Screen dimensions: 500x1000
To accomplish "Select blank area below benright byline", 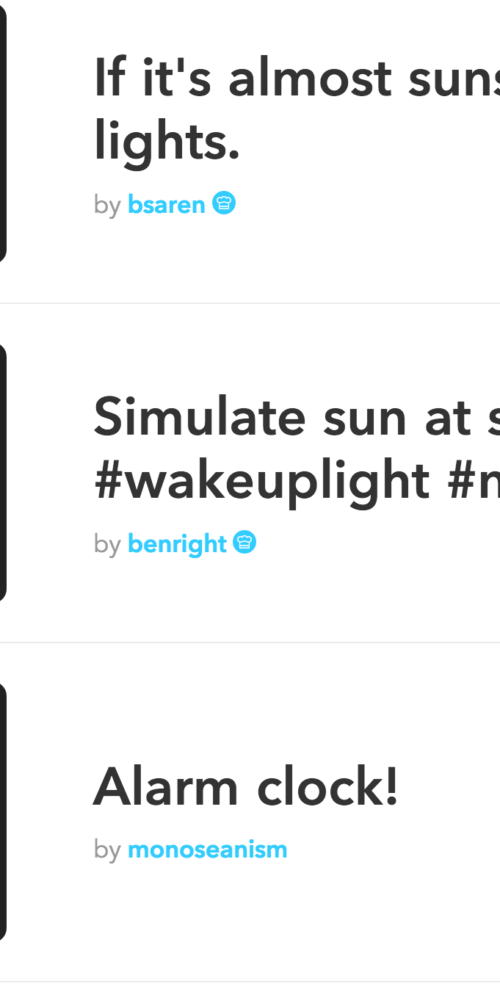I will point(255,599).
